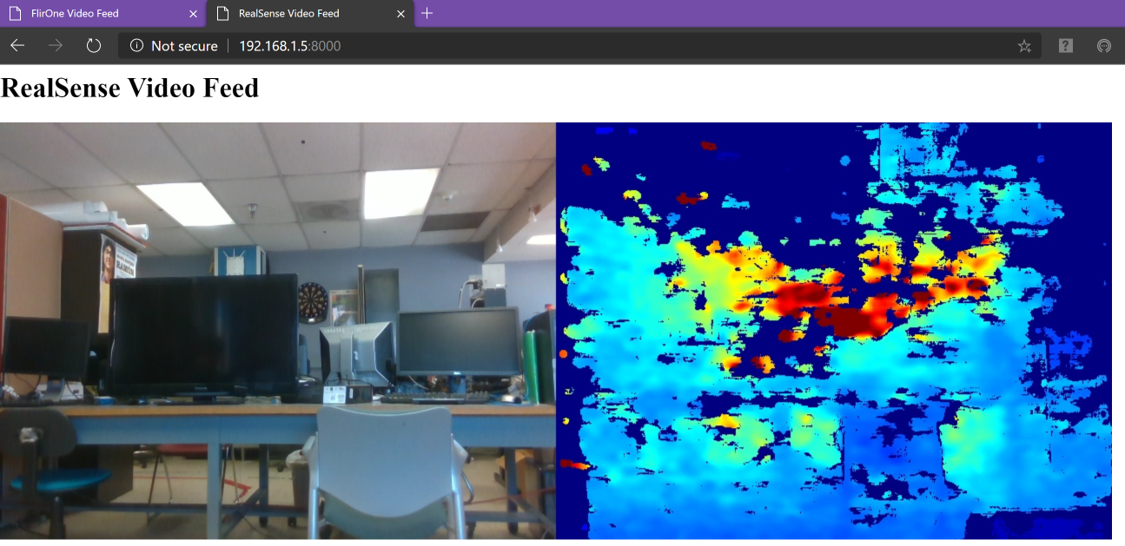Bookmark this page with the star
1125x546 pixels.
click(1024, 46)
